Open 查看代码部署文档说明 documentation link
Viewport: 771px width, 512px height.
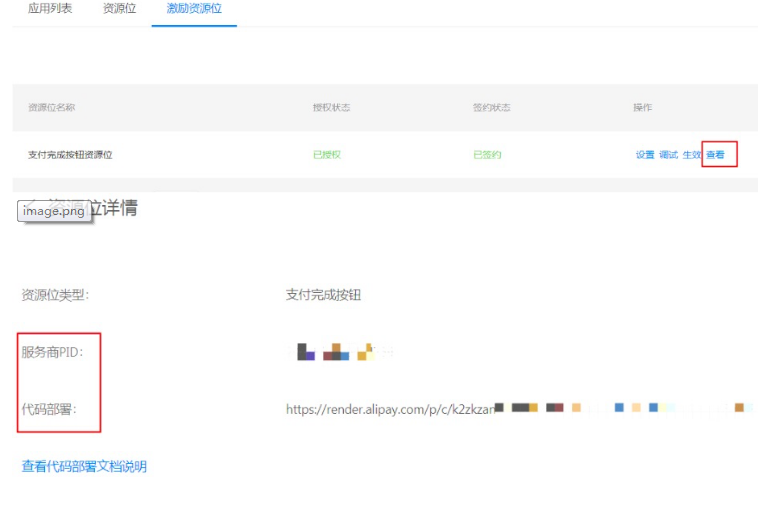coord(84,467)
